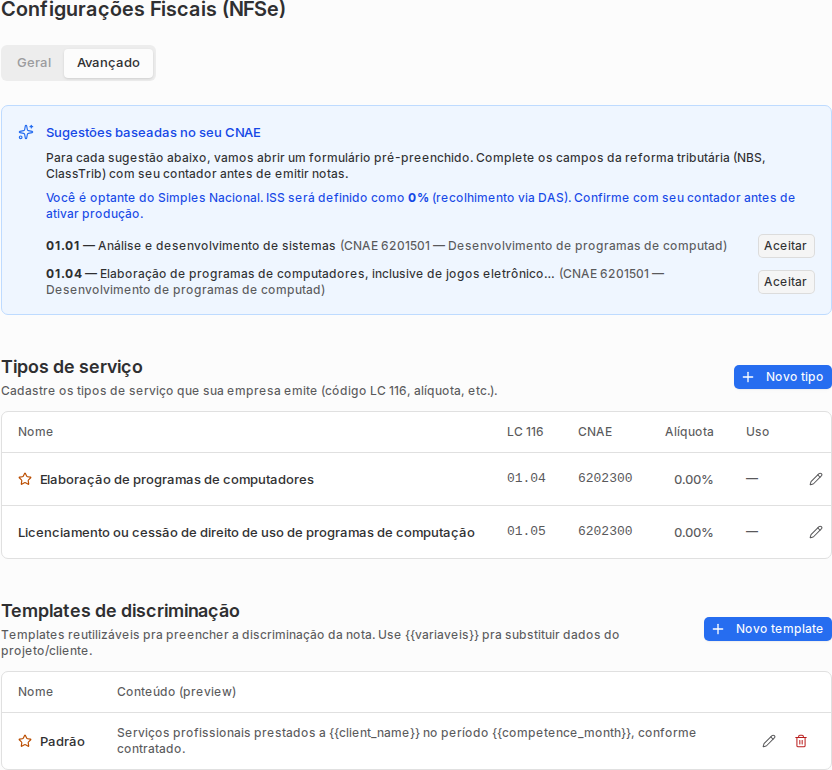The image size is (832, 770).
Task: Click the Elaboração de programas de computadores name
Action: (x=177, y=480)
